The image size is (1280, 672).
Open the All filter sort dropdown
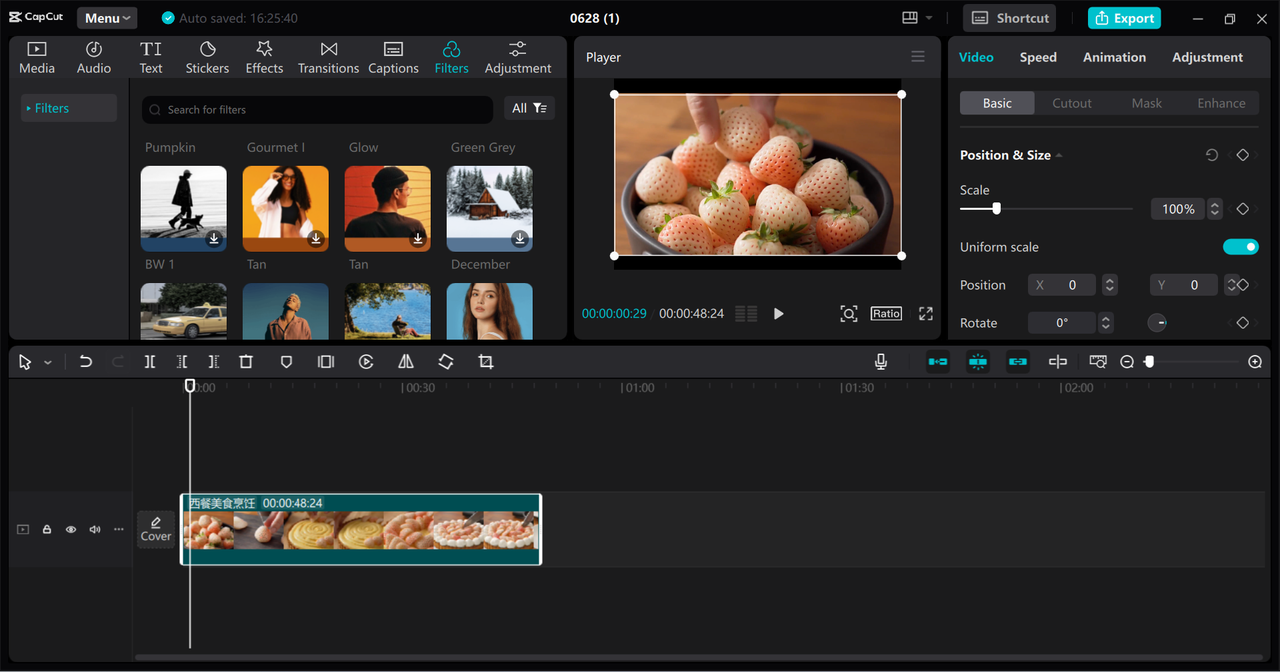pos(529,108)
